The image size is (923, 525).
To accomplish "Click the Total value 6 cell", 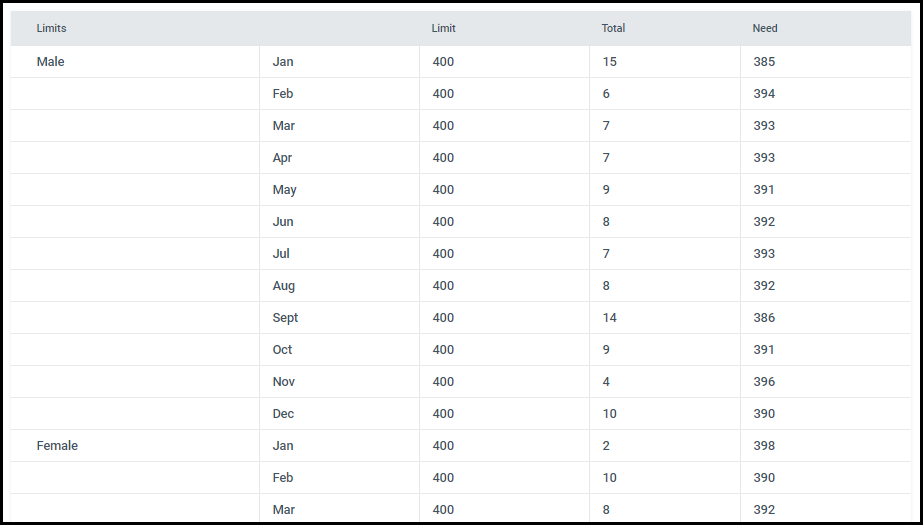I will pyautogui.click(x=665, y=94).
